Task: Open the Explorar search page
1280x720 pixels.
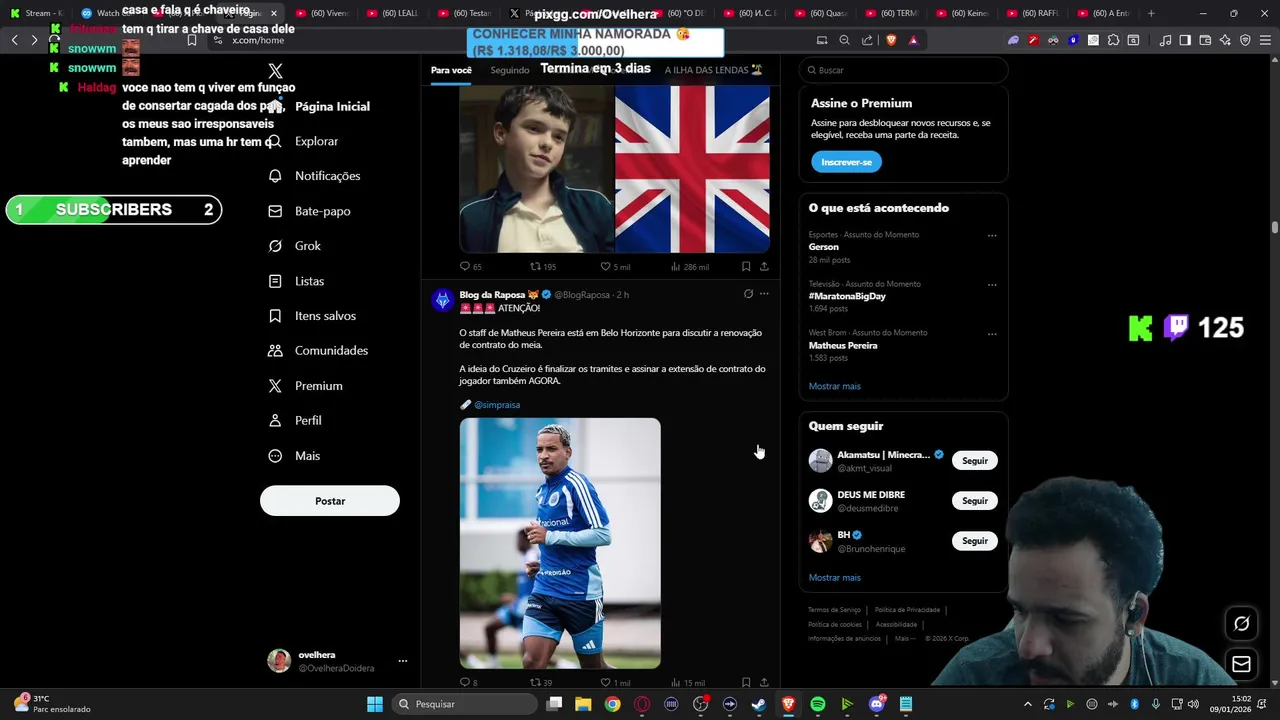Action: pos(304,141)
